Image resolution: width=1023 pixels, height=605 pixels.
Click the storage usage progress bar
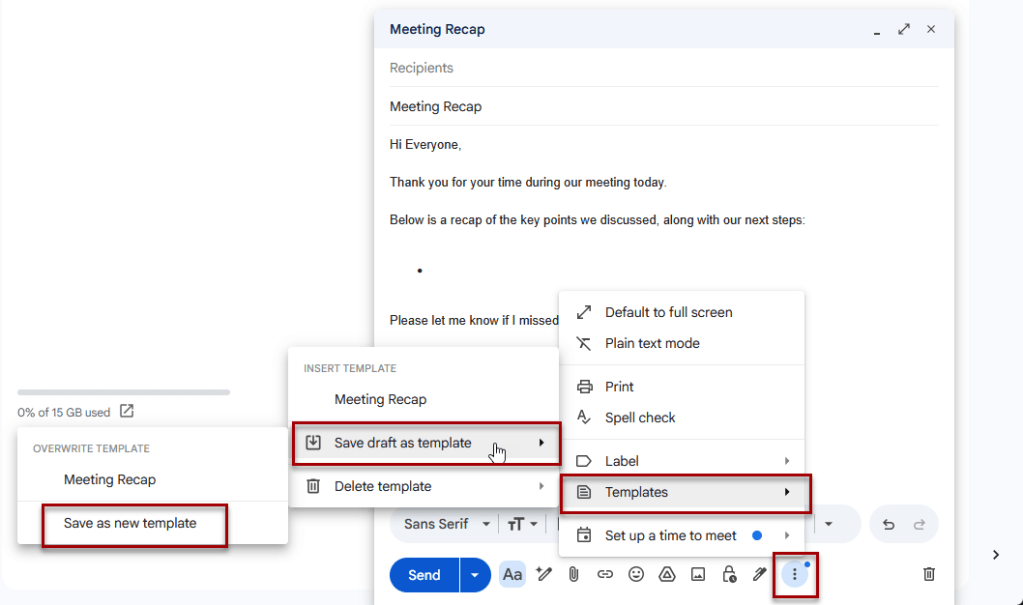[x=123, y=392]
